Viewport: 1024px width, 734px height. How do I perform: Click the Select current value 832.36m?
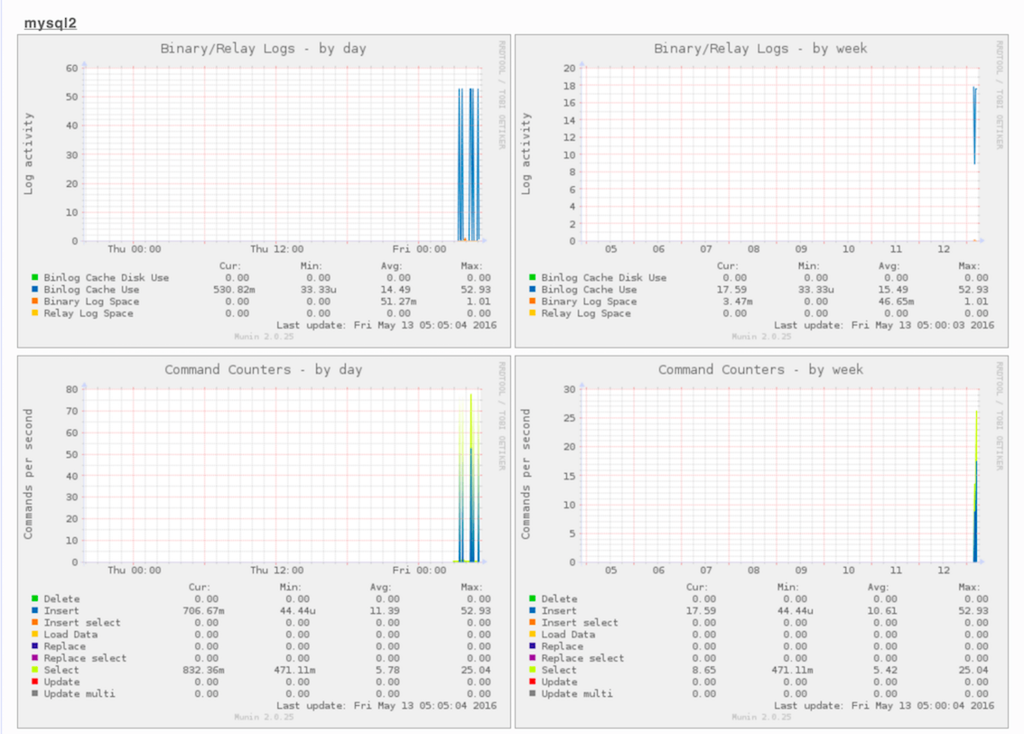203,670
